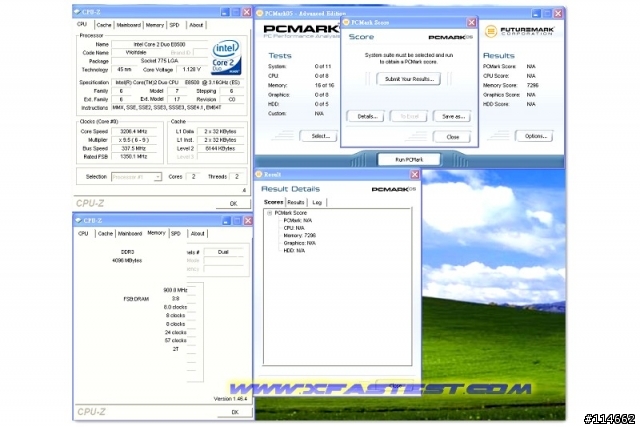The height and width of the screenshot is (427, 640).
Task: Select SPD tab in bottom CPU-Z window
Action: pos(176,234)
